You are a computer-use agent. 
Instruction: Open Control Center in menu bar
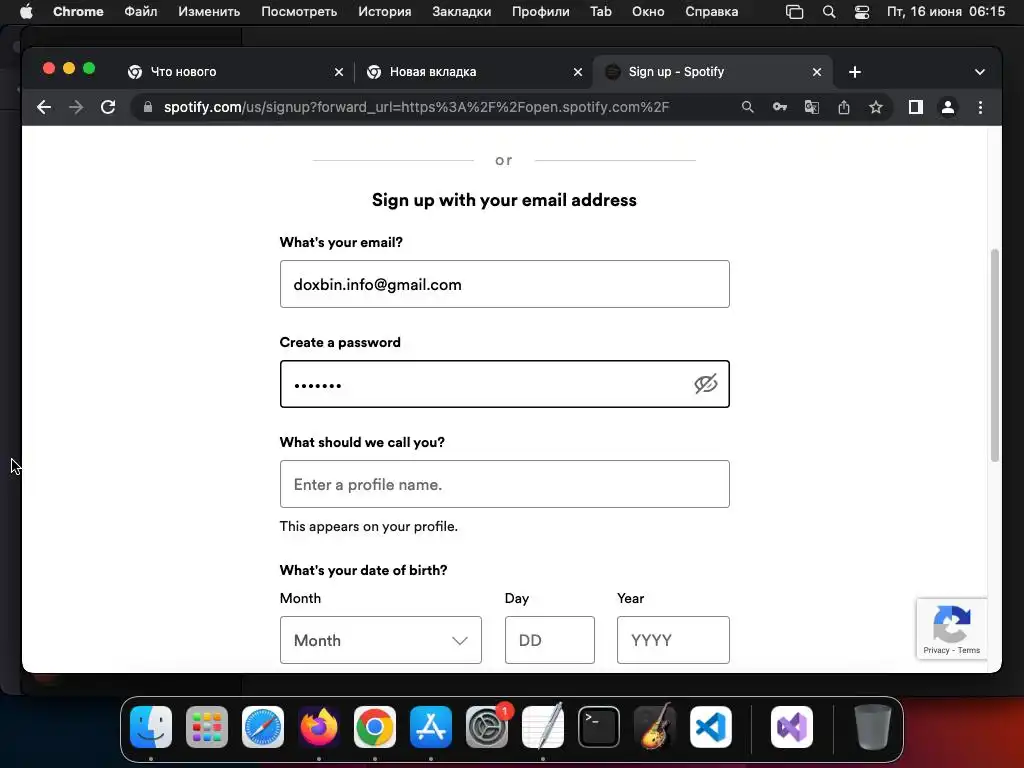click(862, 12)
